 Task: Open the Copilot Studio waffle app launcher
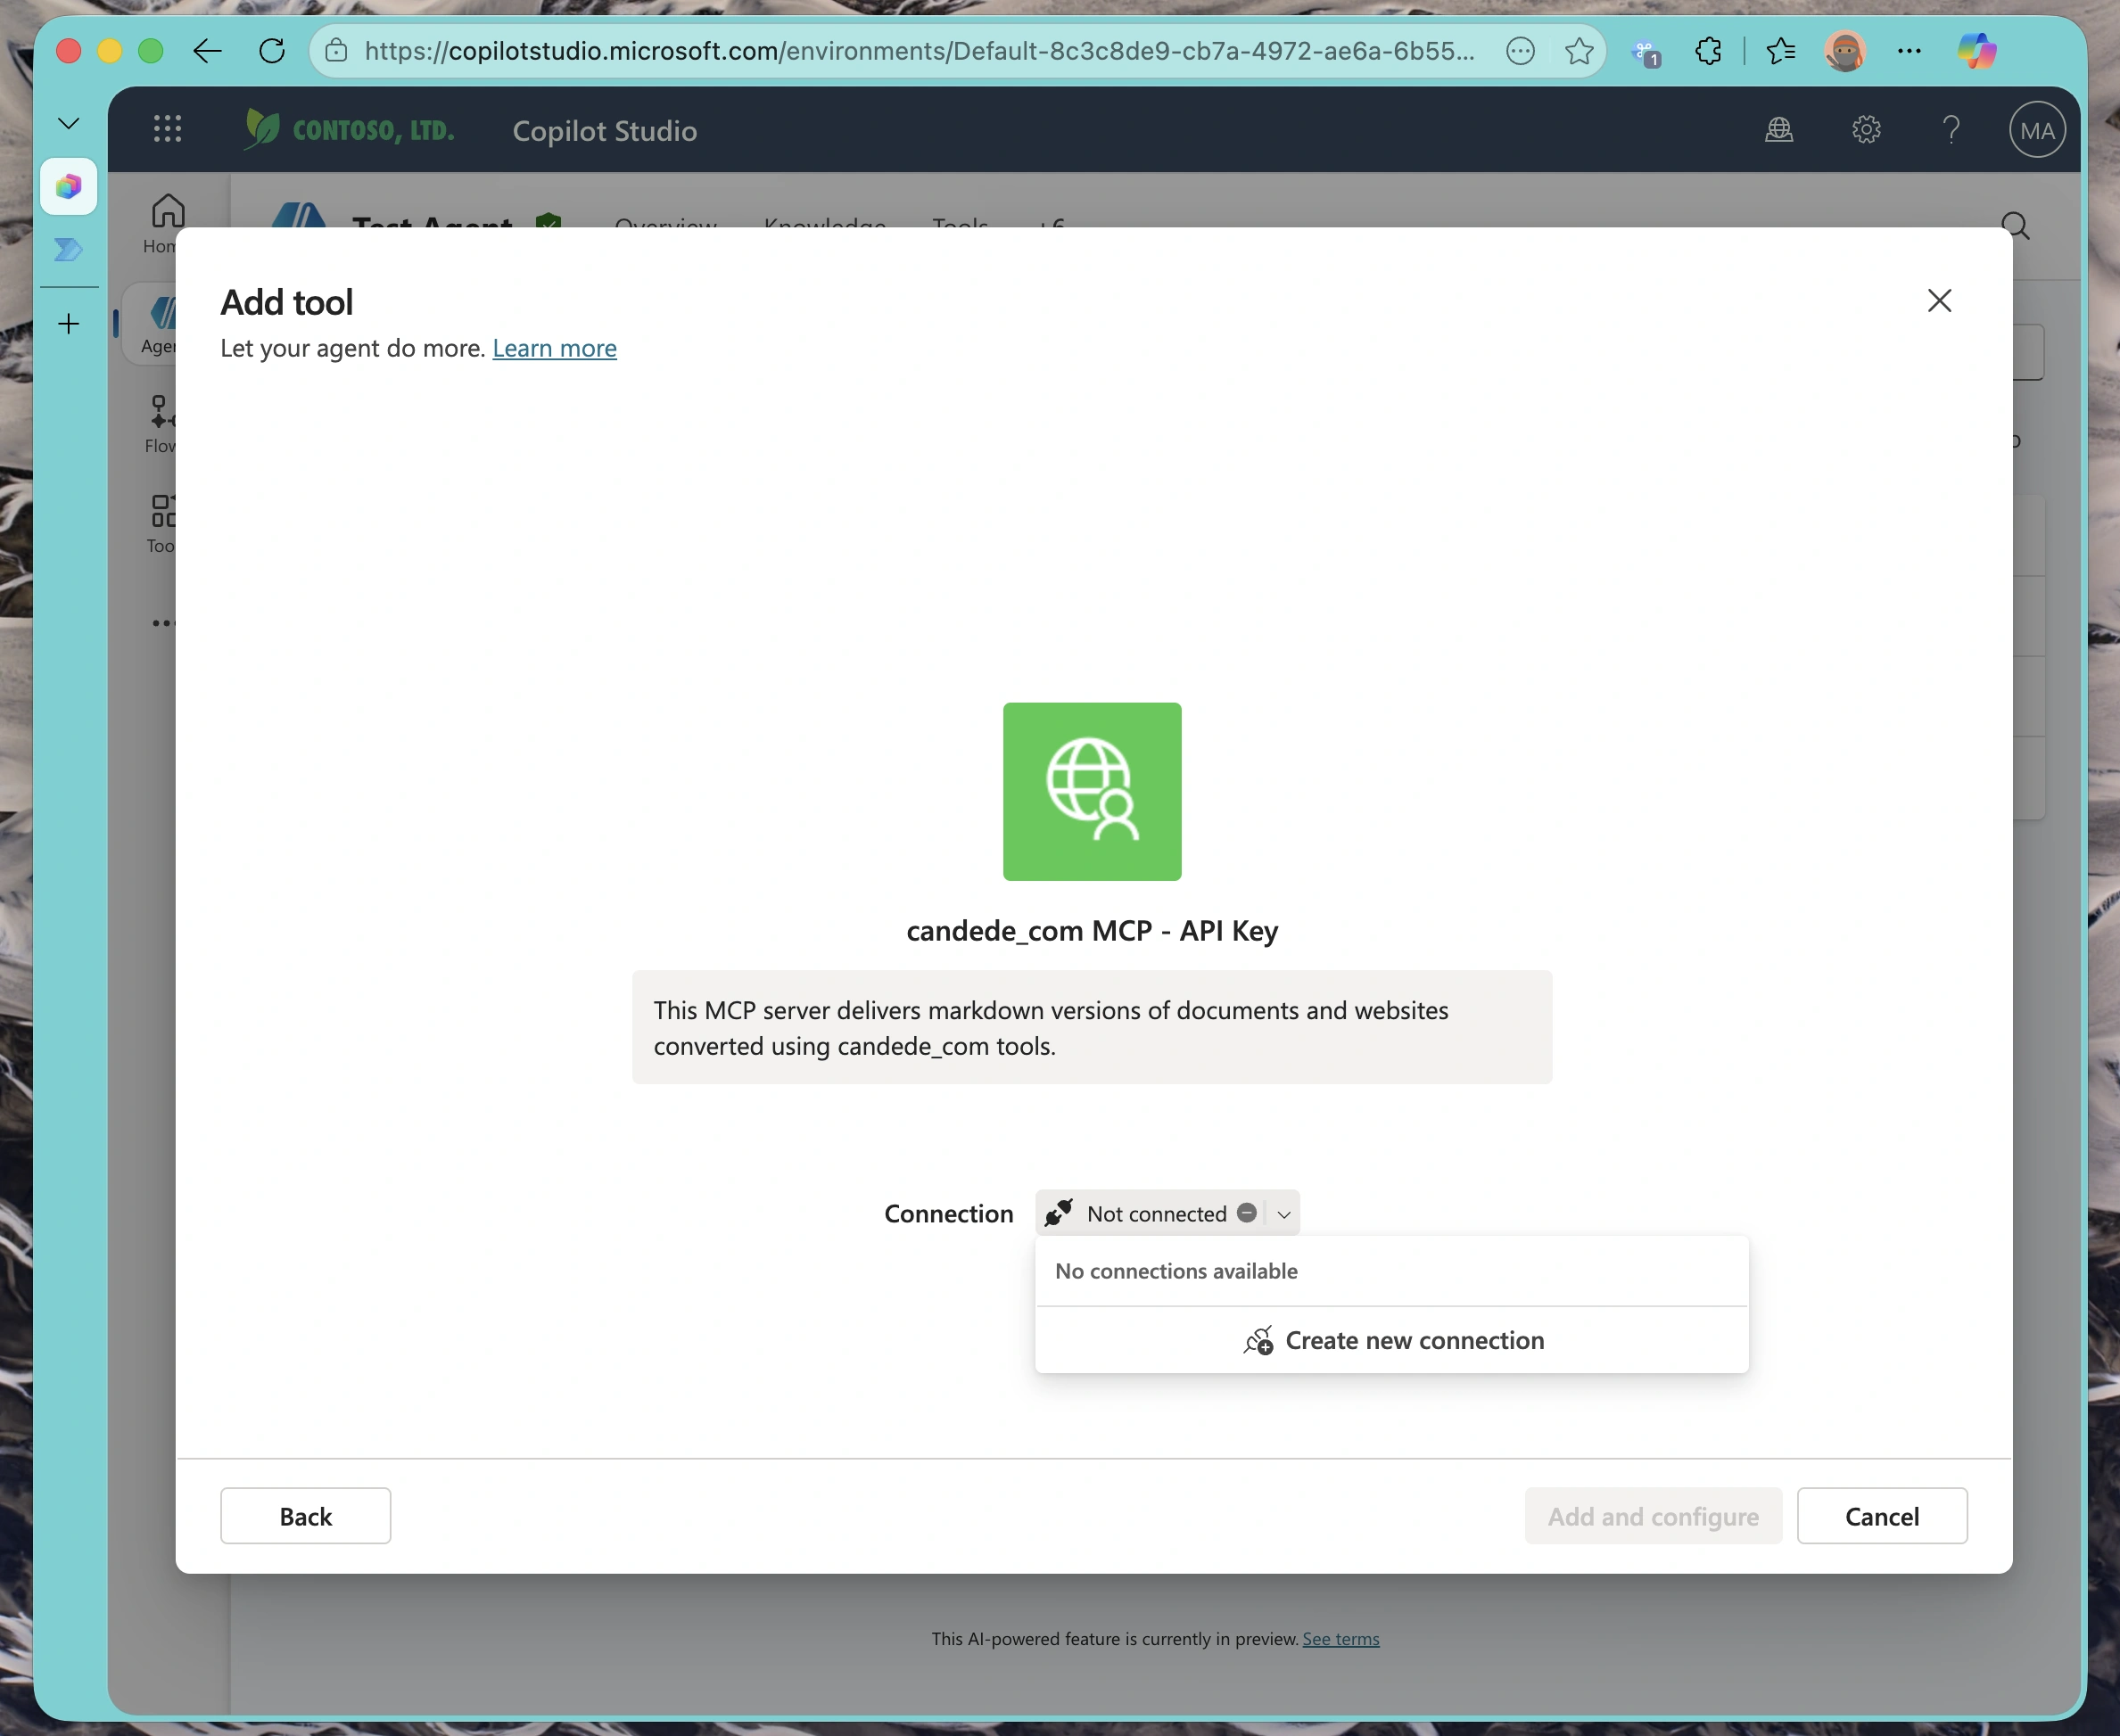point(167,128)
